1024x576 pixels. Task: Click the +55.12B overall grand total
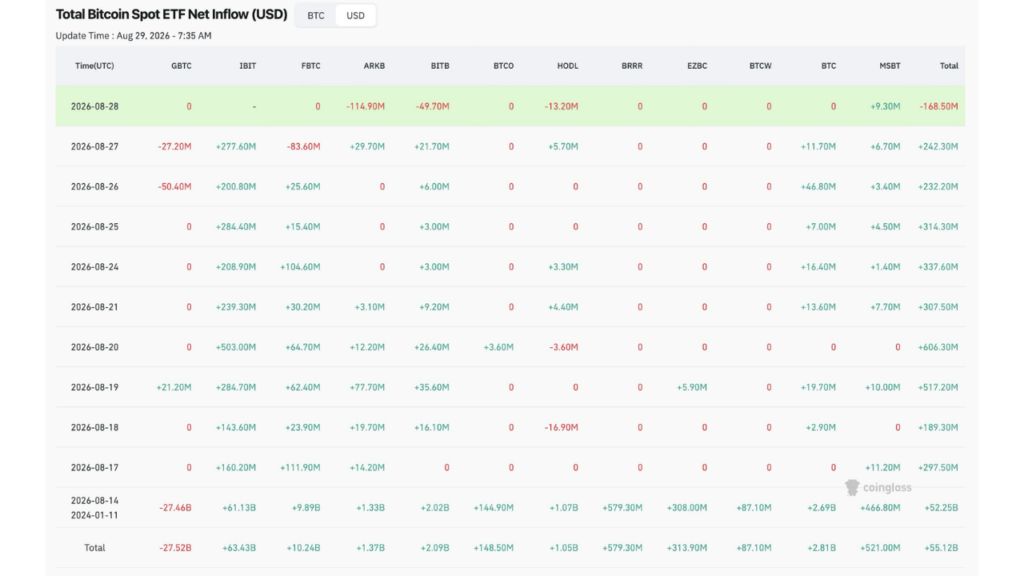(x=941, y=548)
